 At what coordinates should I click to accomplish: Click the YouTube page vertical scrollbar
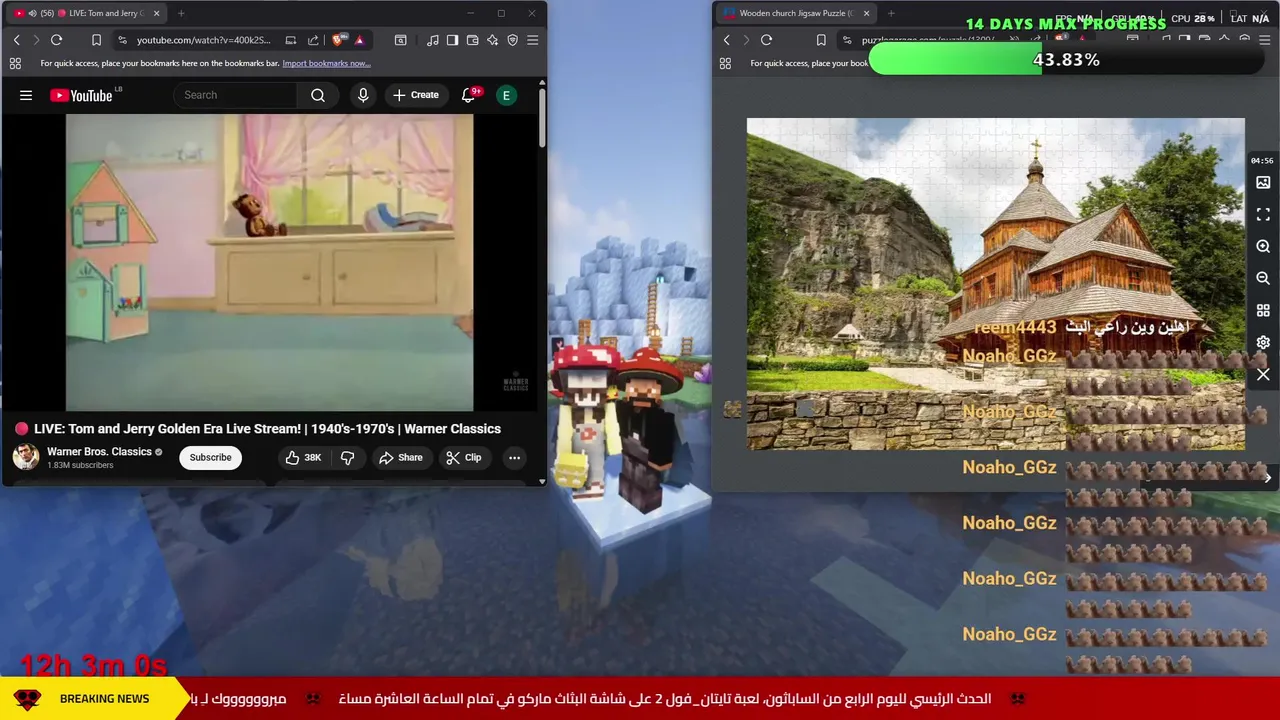[x=542, y=118]
